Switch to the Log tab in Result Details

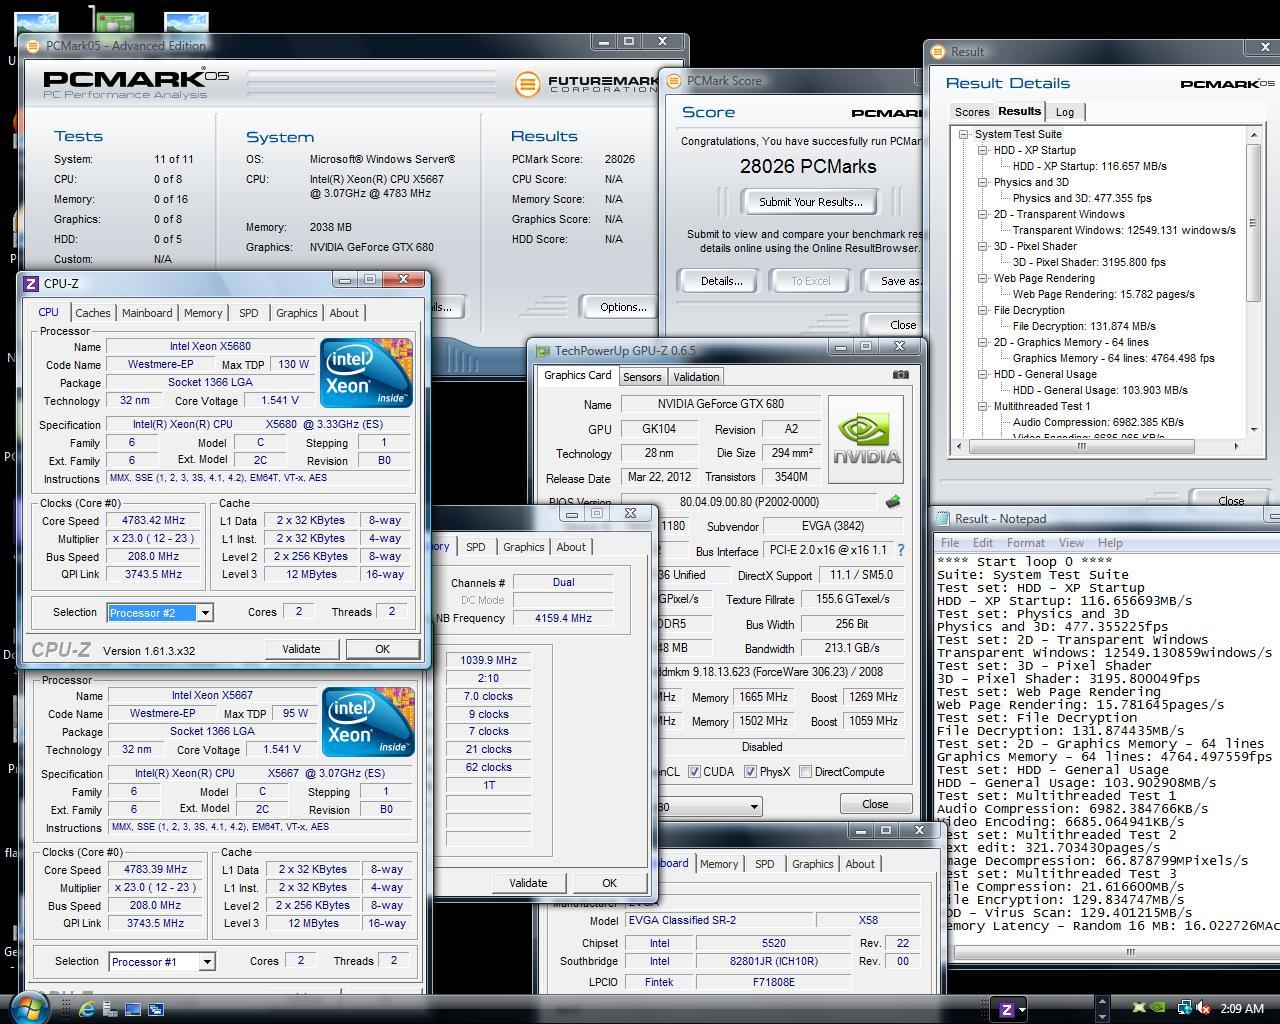coord(1065,112)
